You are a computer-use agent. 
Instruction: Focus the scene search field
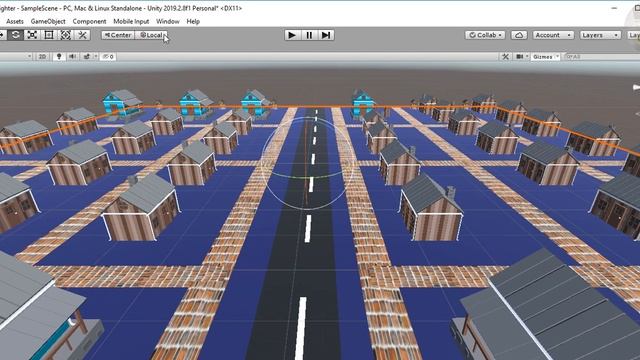click(602, 57)
